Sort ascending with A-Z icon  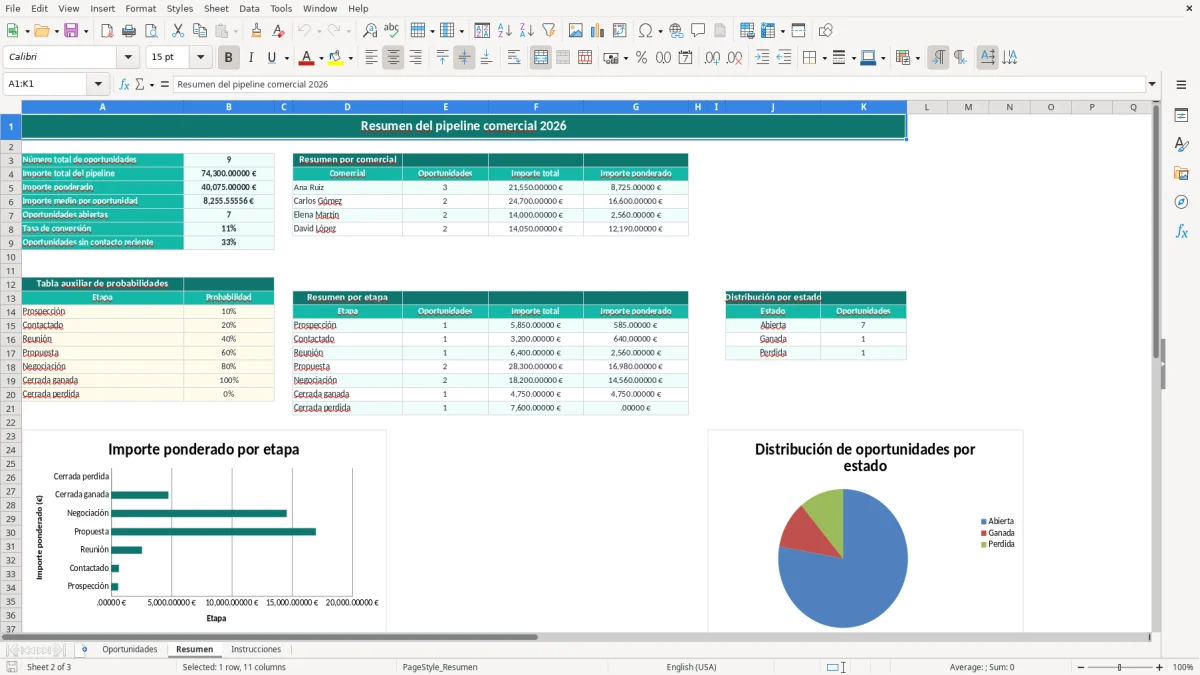coord(505,31)
